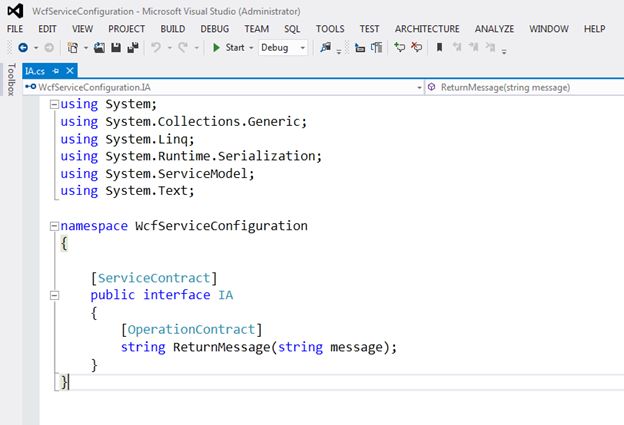624x425 pixels.
Task: Select the IA.cs document tab
Action: (35, 71)
